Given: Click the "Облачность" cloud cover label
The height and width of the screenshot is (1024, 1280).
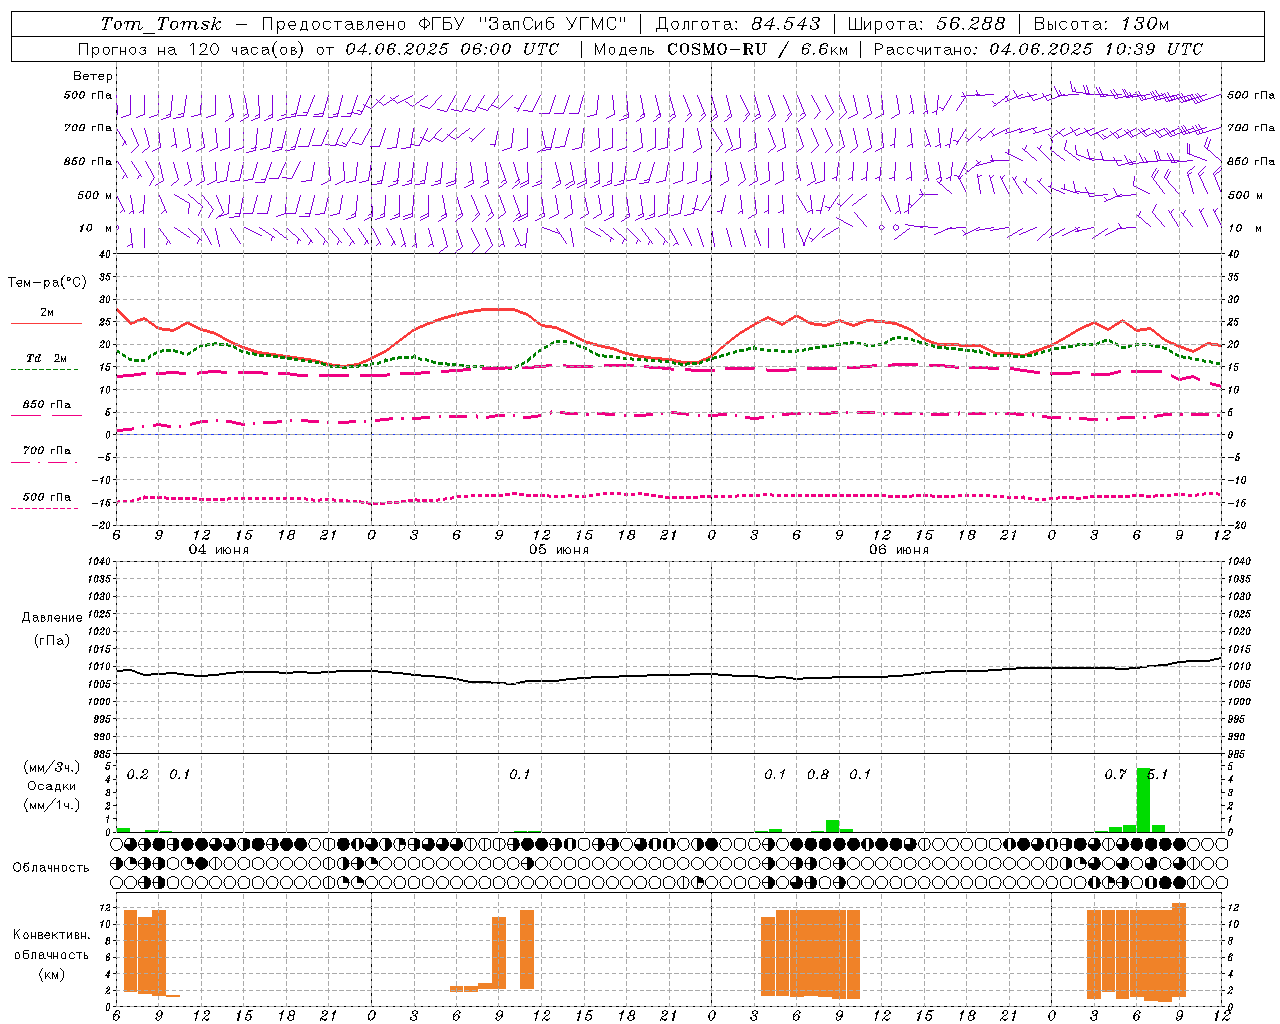Looking at the screenshot, I should 51,867.
